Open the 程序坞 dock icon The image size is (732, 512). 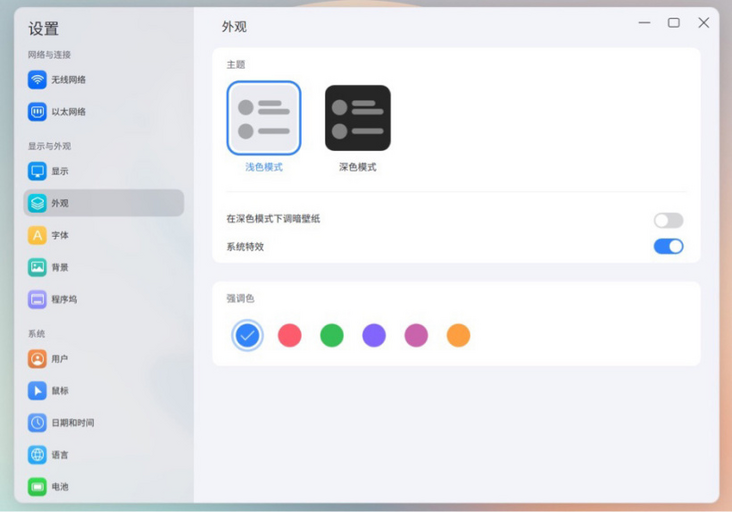point(37,299)
